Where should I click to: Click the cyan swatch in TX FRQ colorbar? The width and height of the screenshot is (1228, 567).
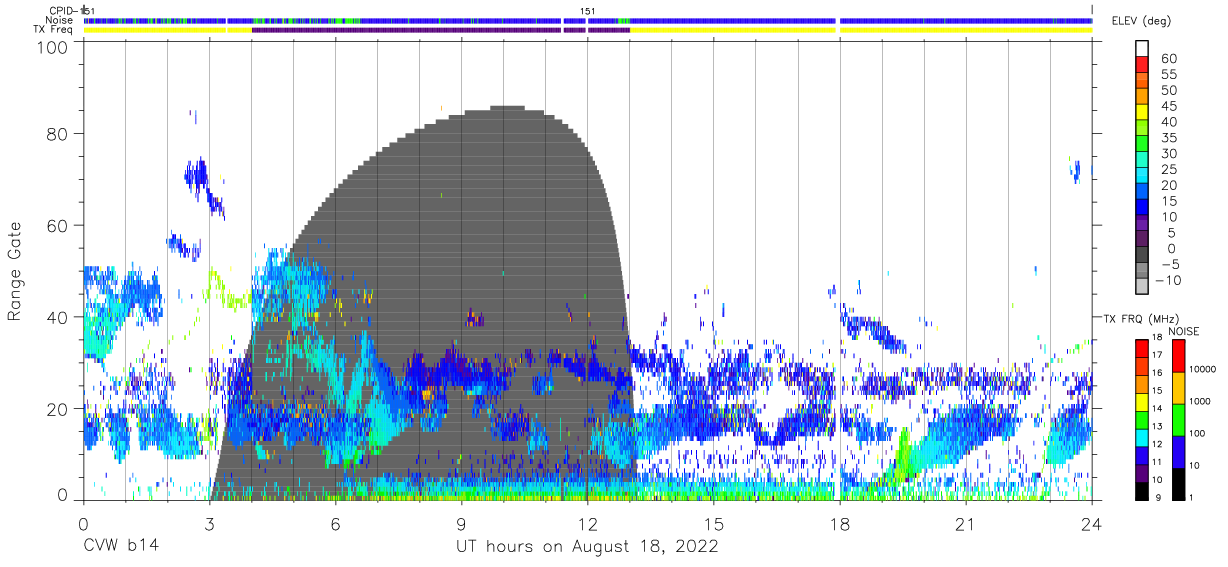click(1141, 438)
